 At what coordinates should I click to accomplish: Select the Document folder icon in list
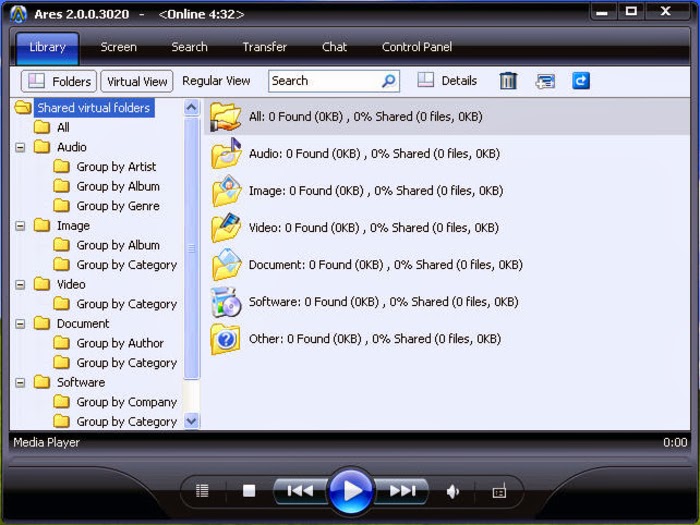click(226, 265)
